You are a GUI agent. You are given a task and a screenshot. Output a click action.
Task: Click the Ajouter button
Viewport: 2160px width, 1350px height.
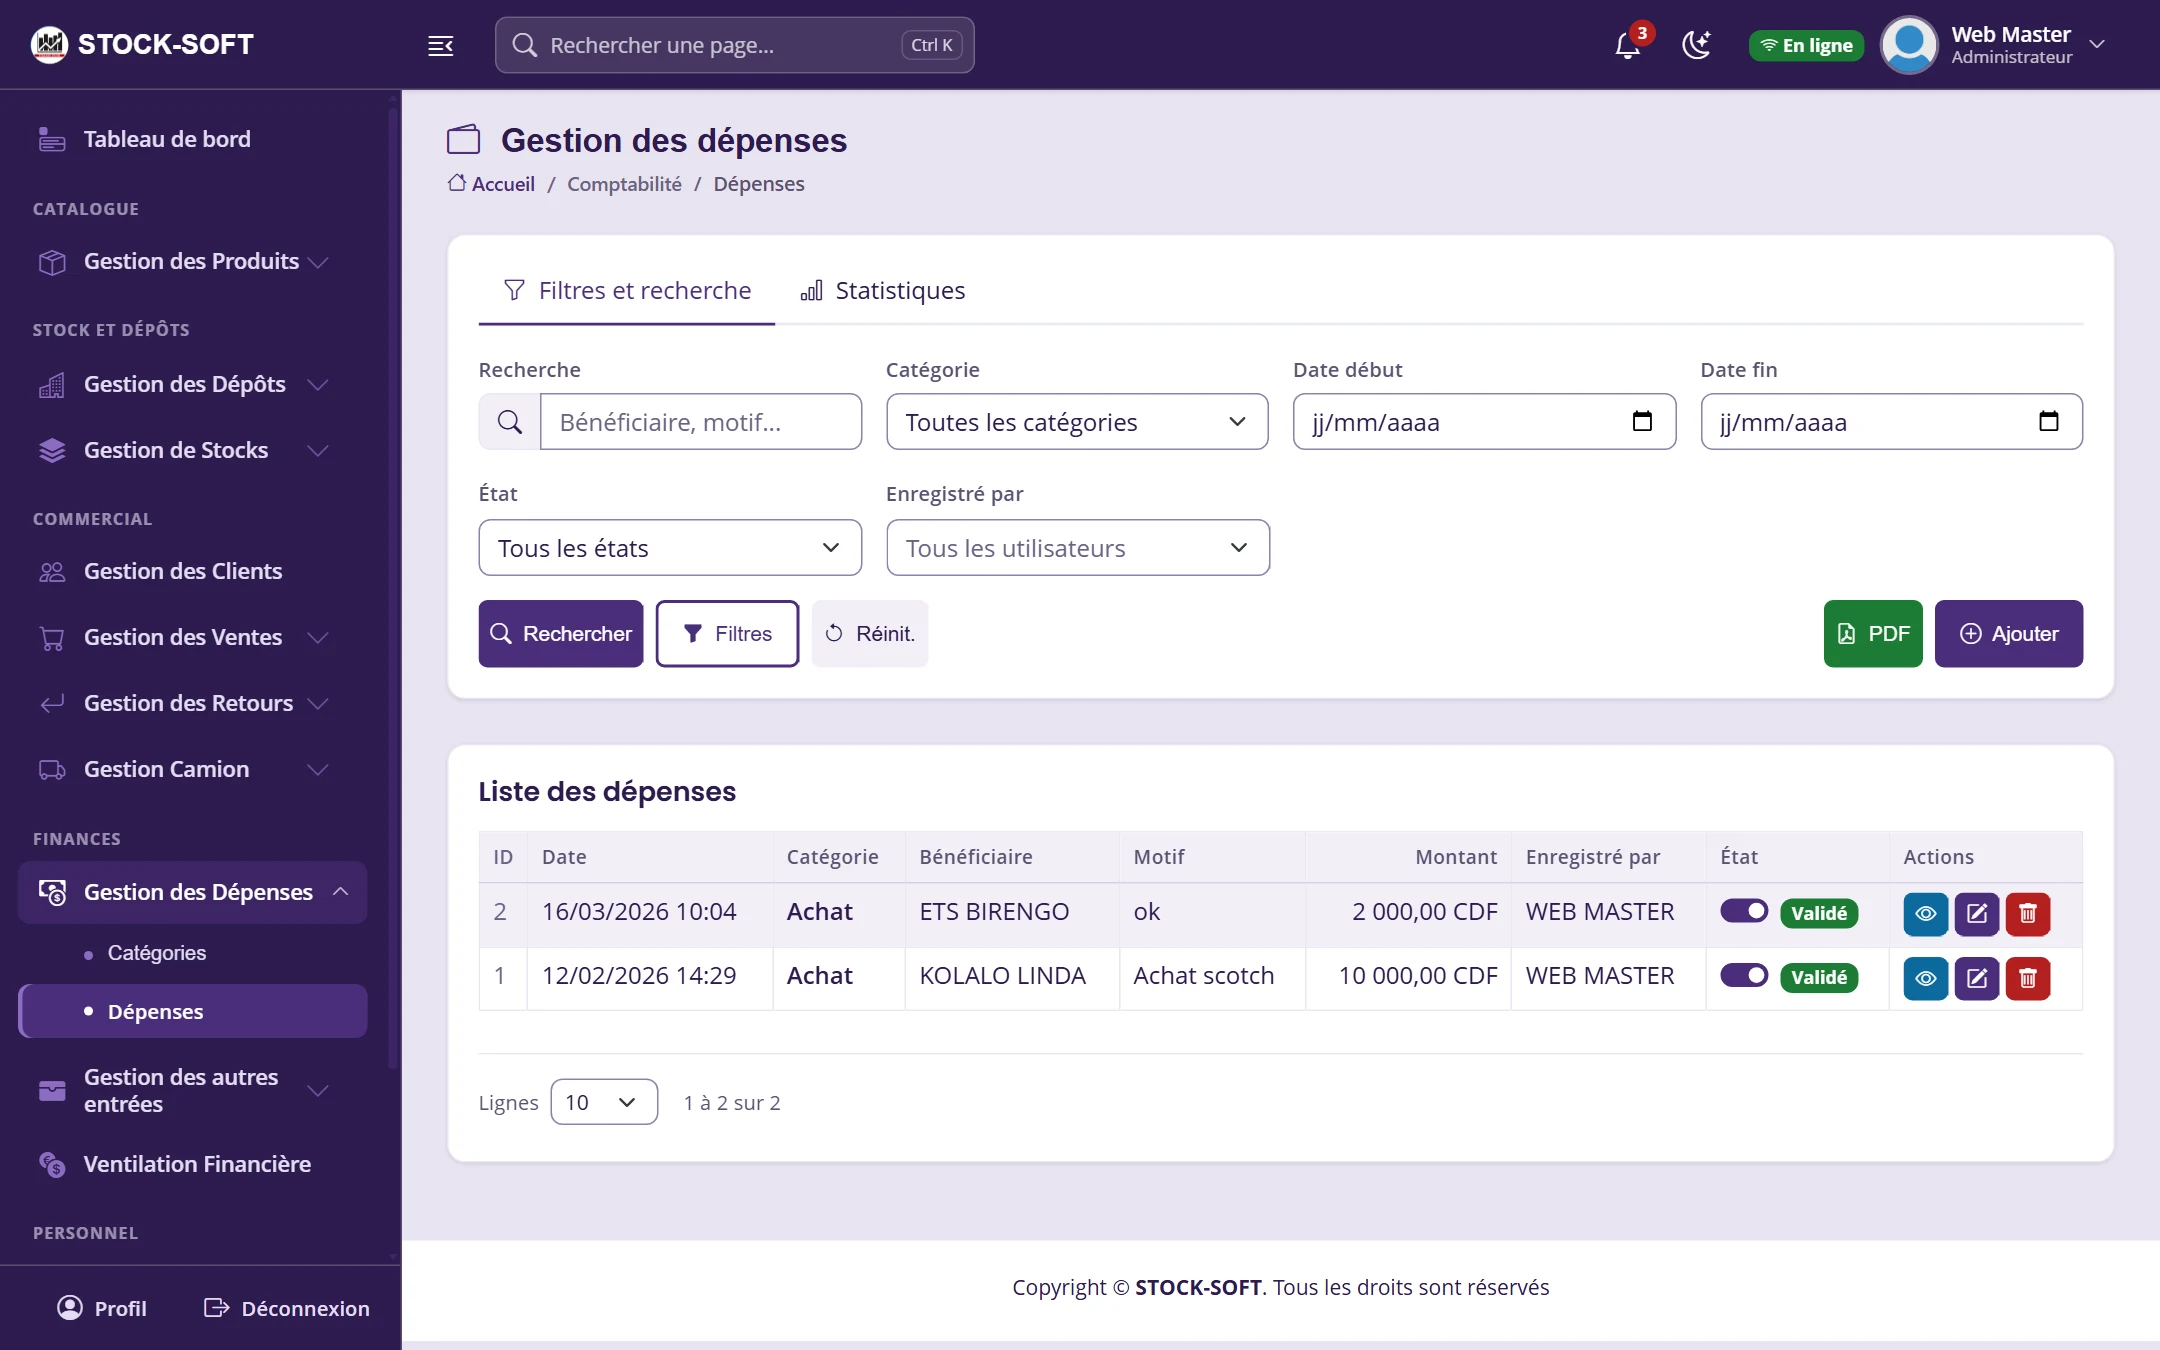(2009, 634)
